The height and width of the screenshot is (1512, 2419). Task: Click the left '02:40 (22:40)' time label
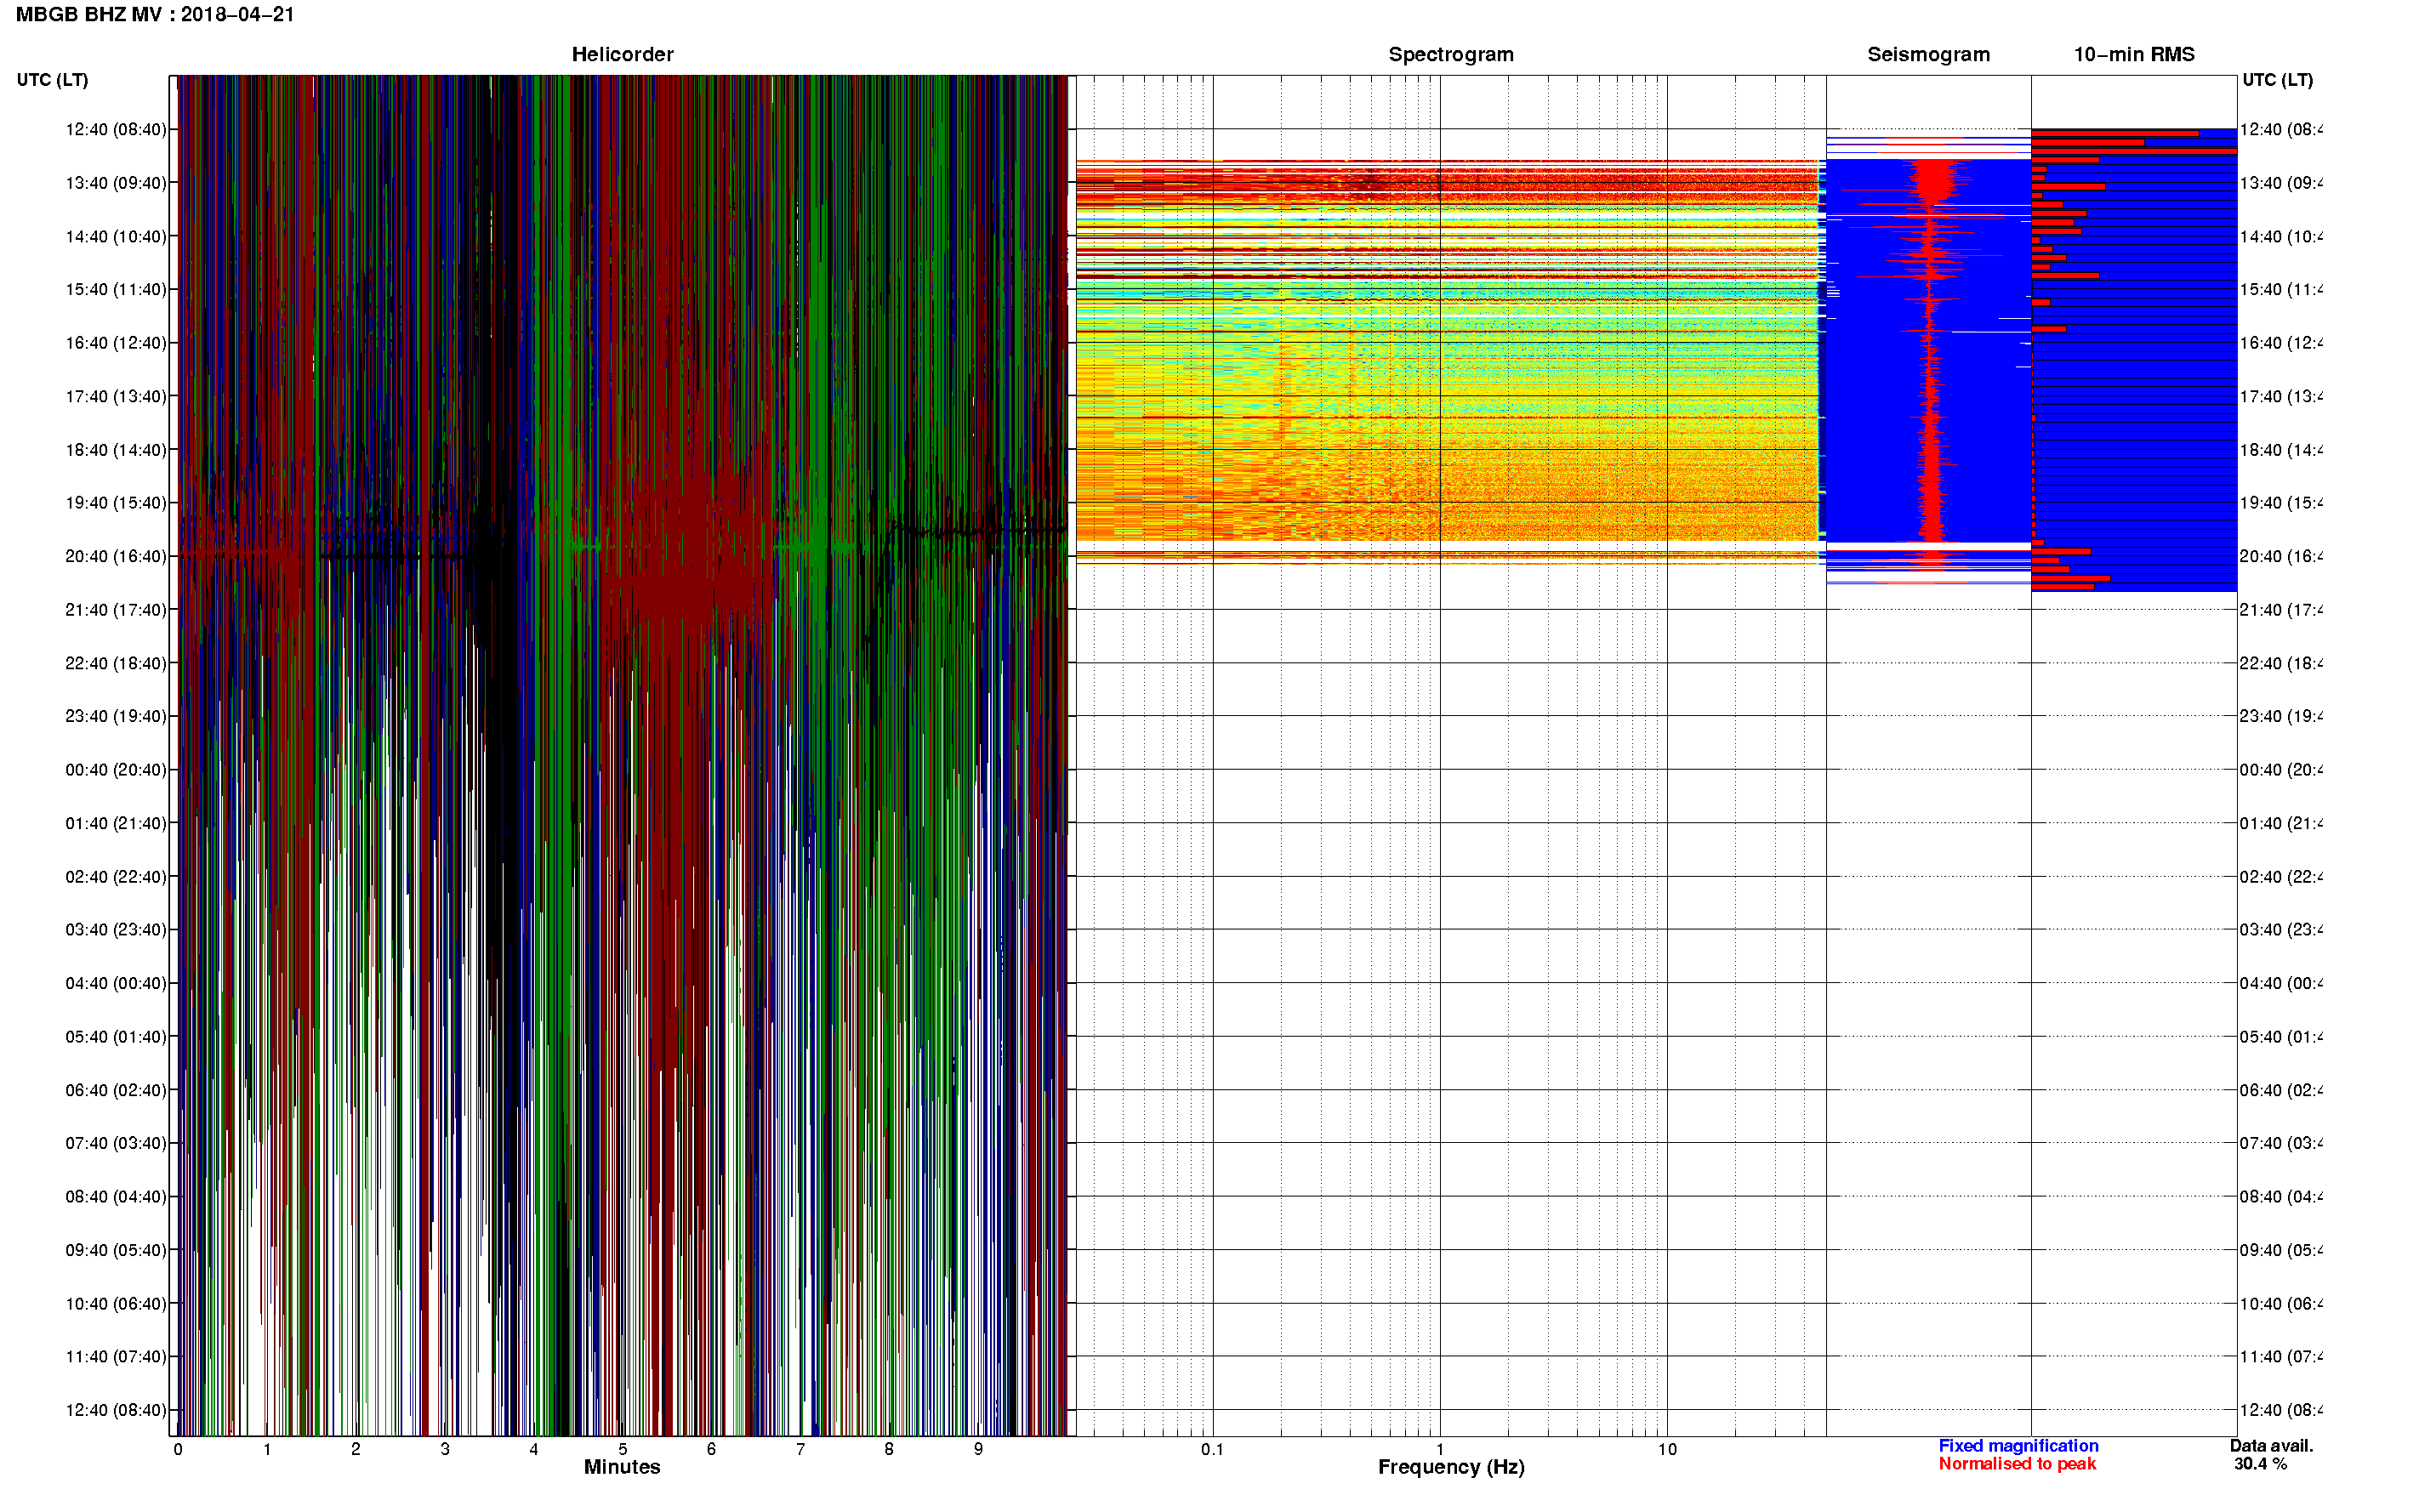(x=116, y=877)
